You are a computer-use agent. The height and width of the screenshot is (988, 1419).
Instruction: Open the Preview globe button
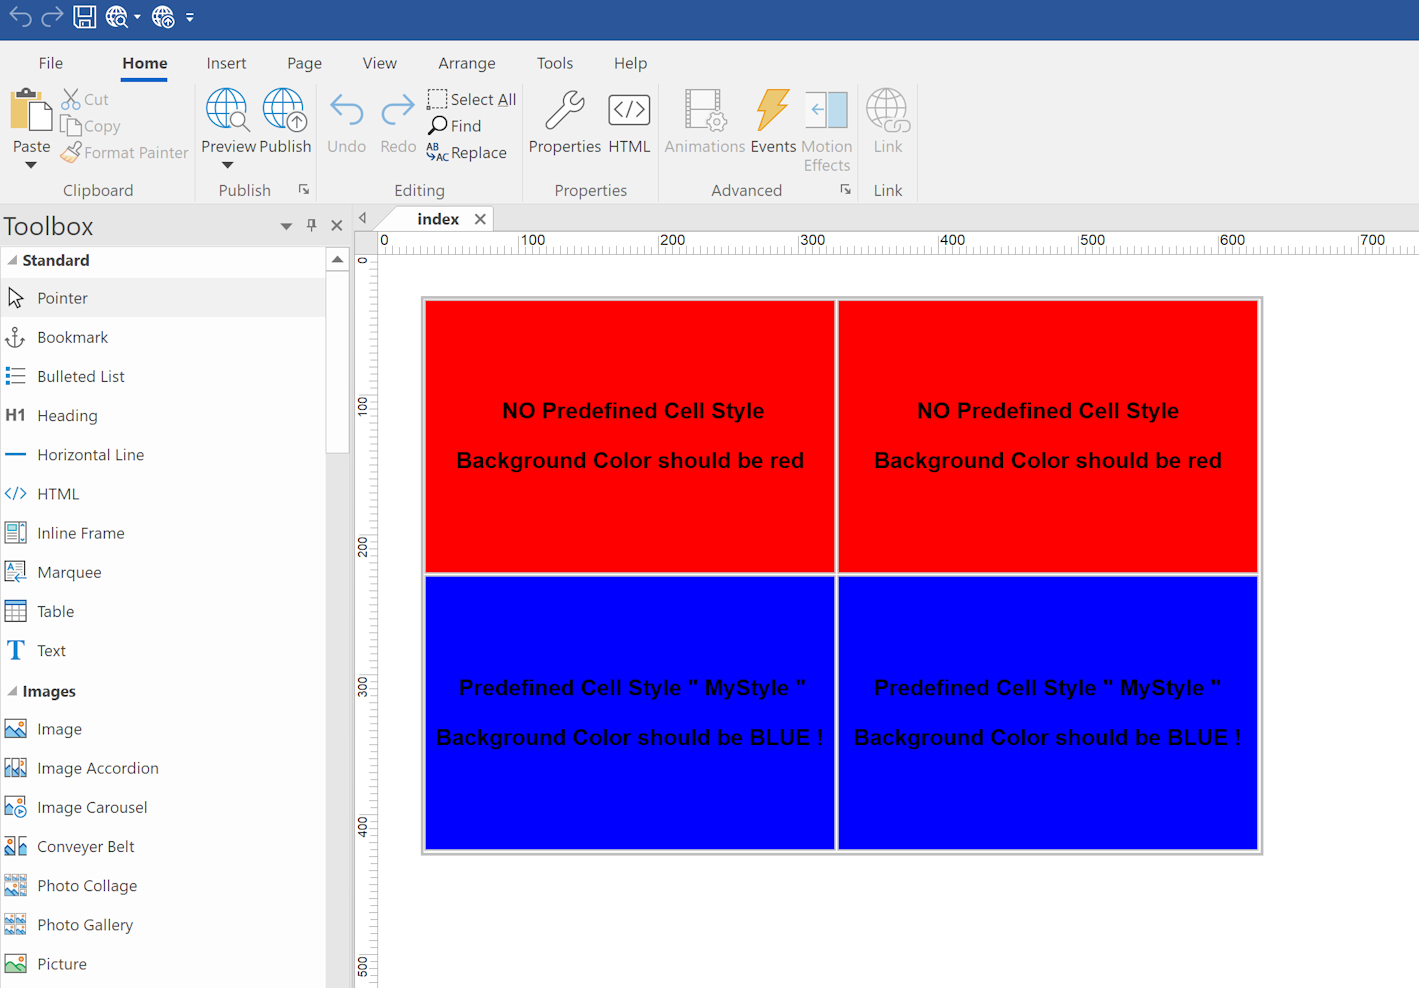click(228, 109)
